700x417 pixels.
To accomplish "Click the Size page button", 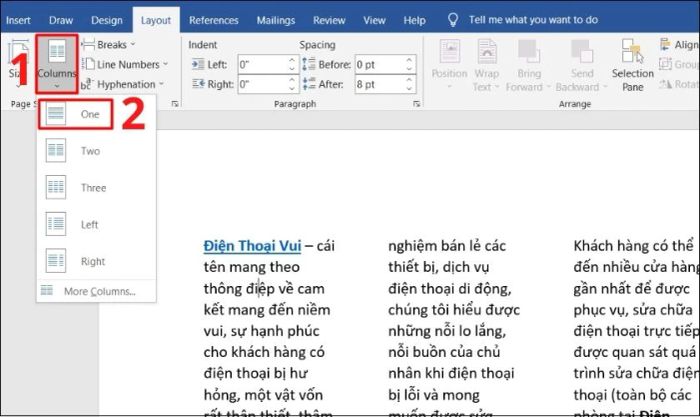I will [18, 64].
